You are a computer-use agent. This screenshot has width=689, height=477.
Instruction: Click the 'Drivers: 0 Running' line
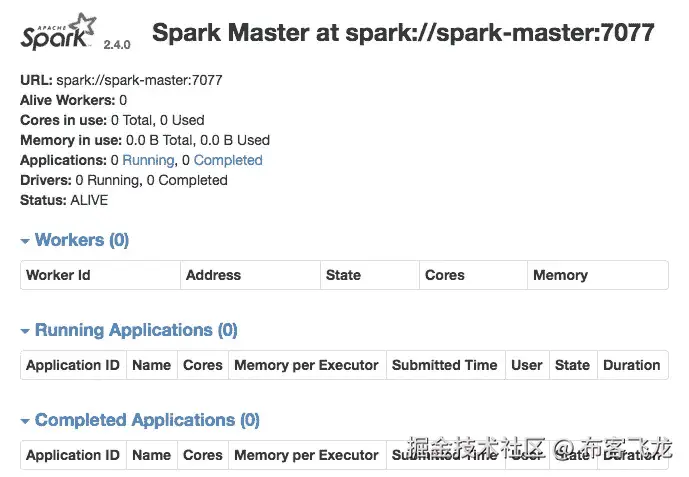tap(124, 180)
